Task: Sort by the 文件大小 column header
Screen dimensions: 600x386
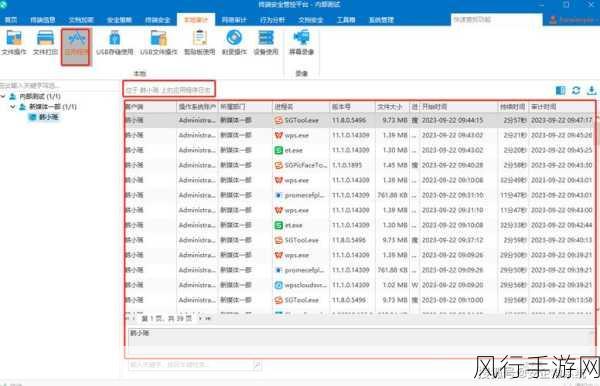Action: [392, 107]
